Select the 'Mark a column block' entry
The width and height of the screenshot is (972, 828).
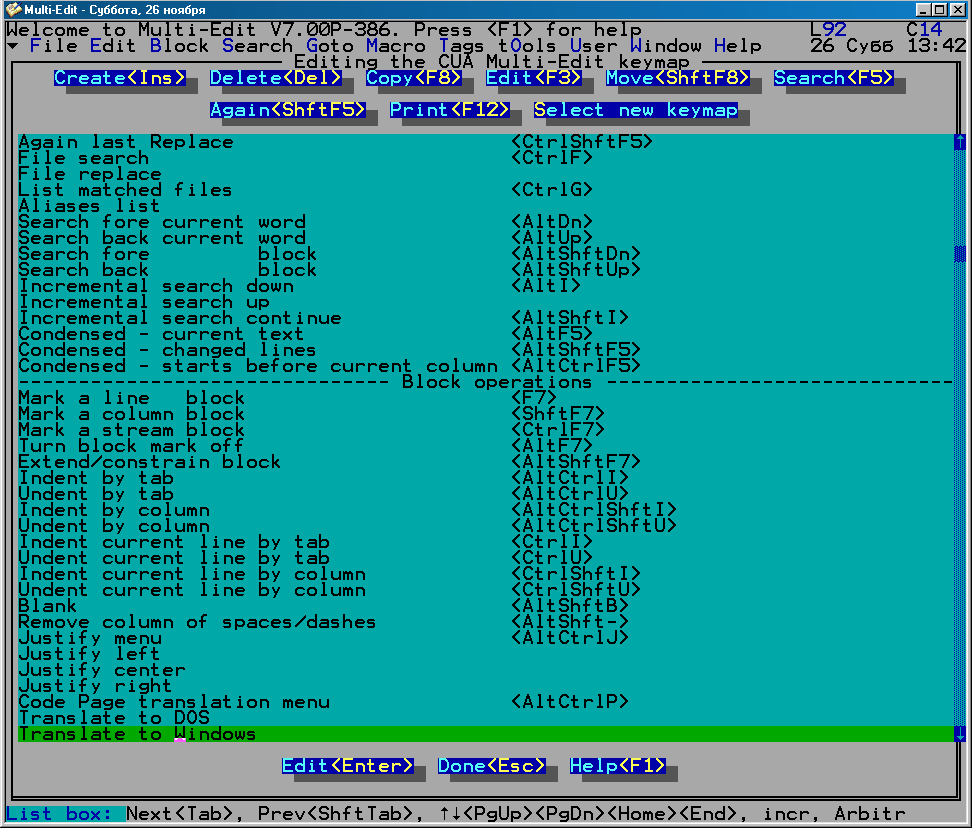pyautogui.click(x=131, y=414)
